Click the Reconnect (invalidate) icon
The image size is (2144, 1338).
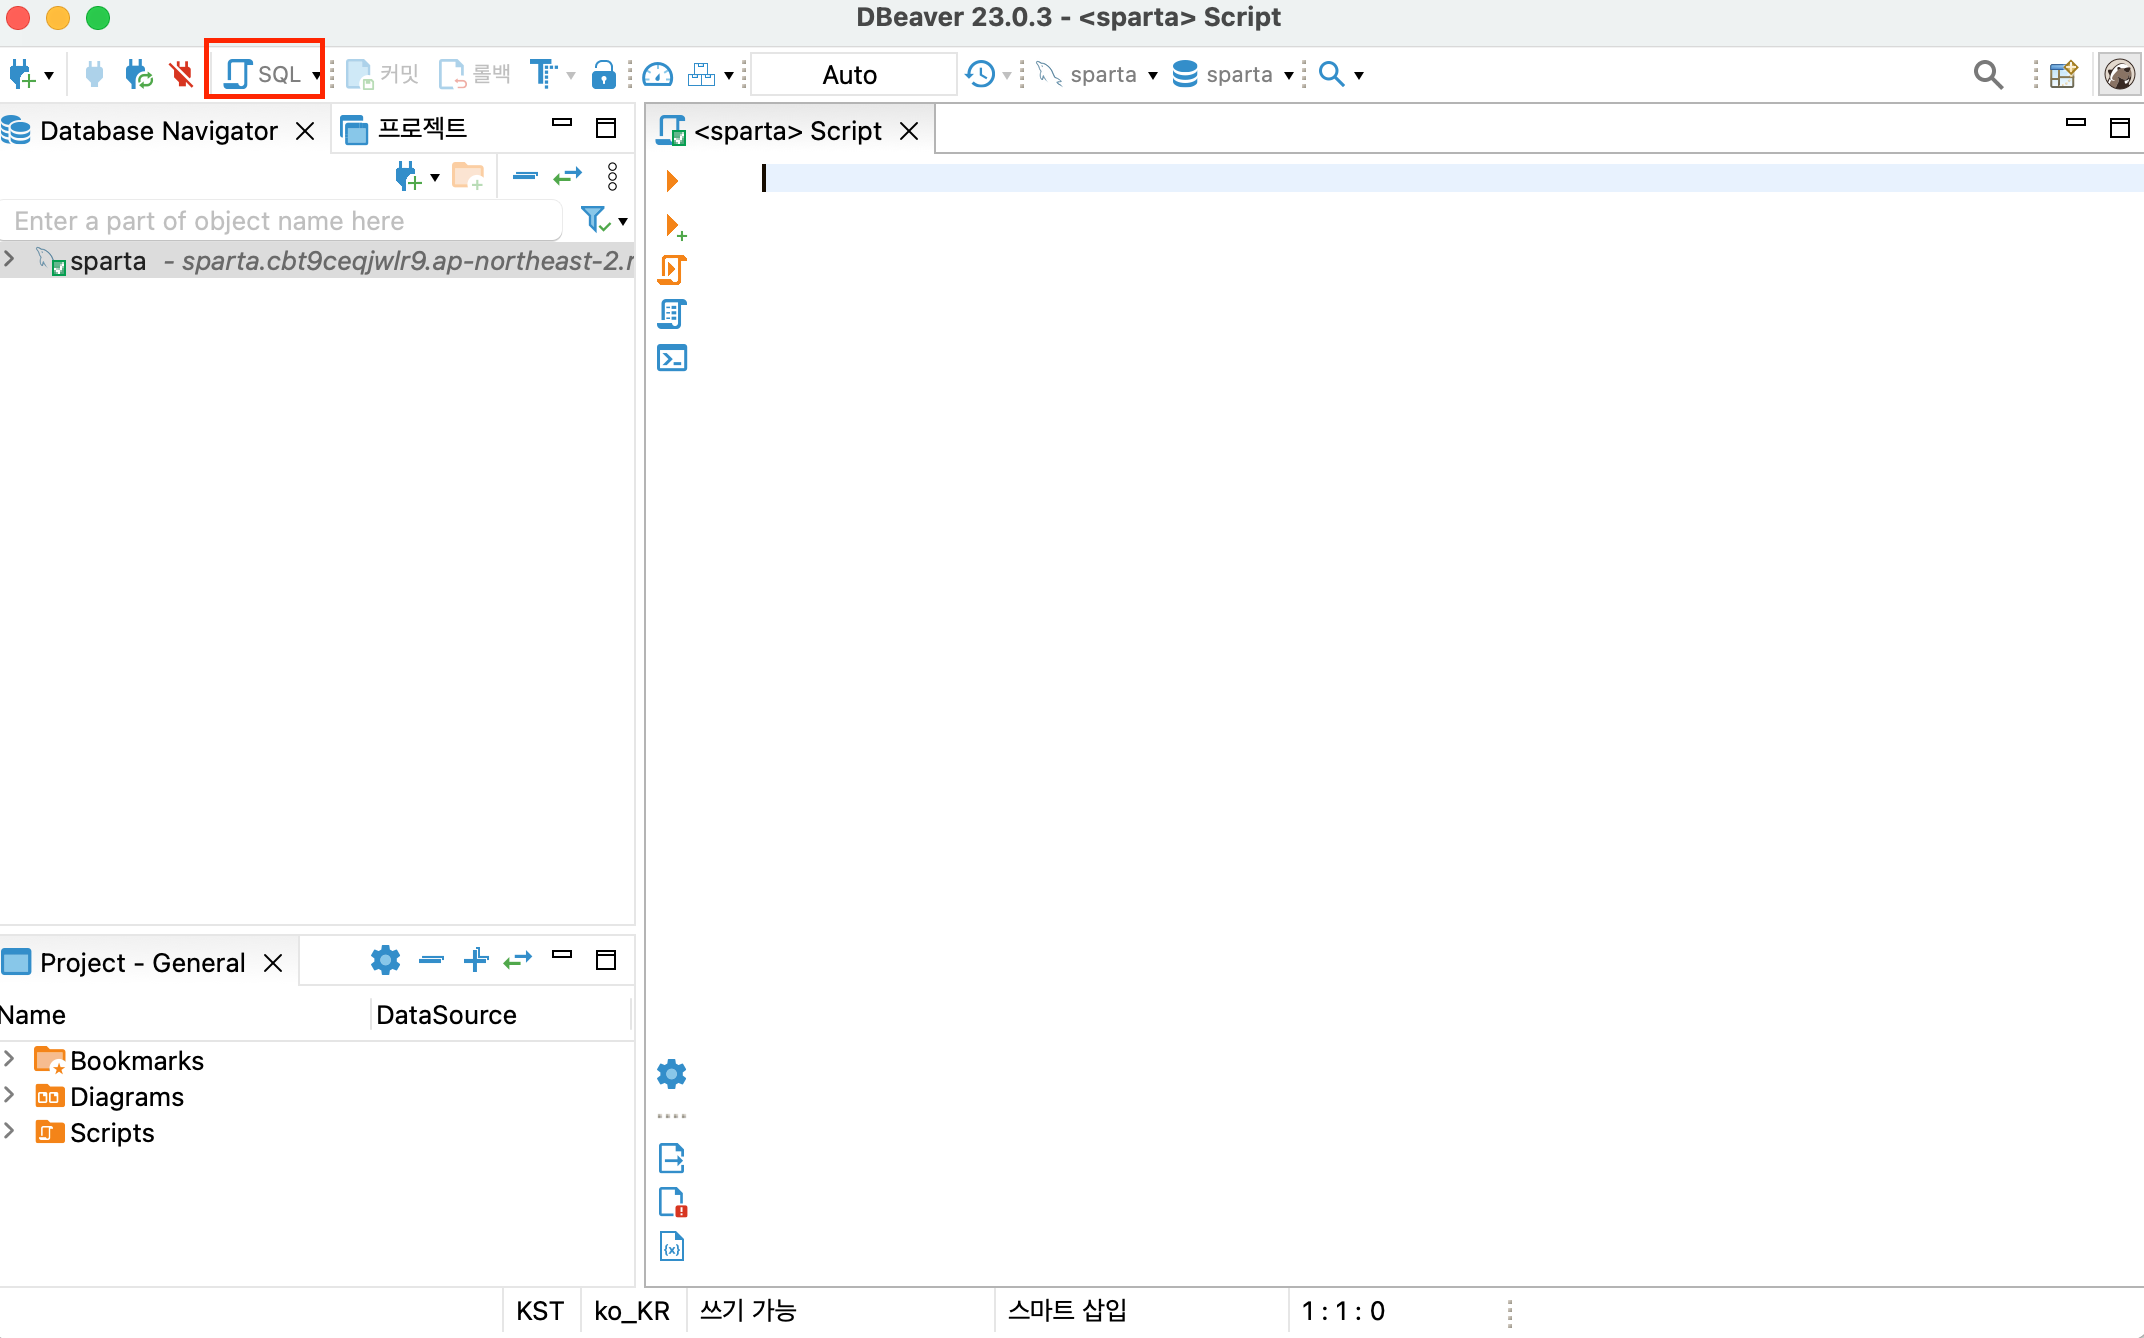click(x=138, y=74)
